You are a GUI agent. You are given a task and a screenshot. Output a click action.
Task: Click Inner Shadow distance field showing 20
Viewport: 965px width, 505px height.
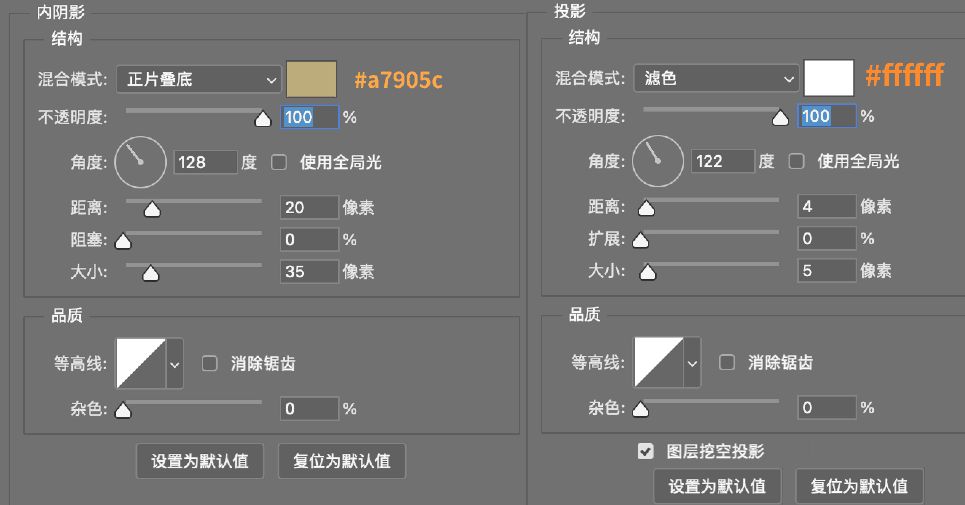pyautogui.click(x=310, y=207)
